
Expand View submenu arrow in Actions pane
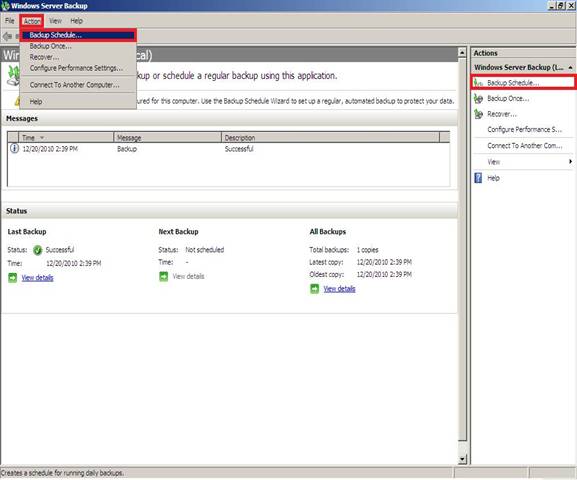[x=570, y=162]
